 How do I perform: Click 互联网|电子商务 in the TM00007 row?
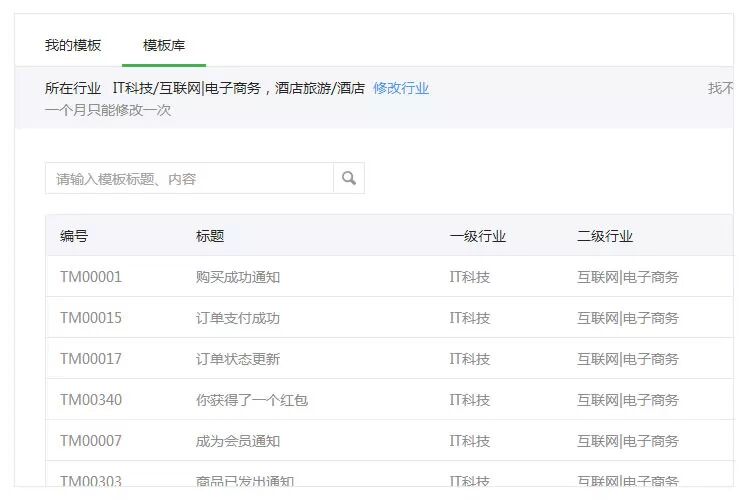point(628,441)
